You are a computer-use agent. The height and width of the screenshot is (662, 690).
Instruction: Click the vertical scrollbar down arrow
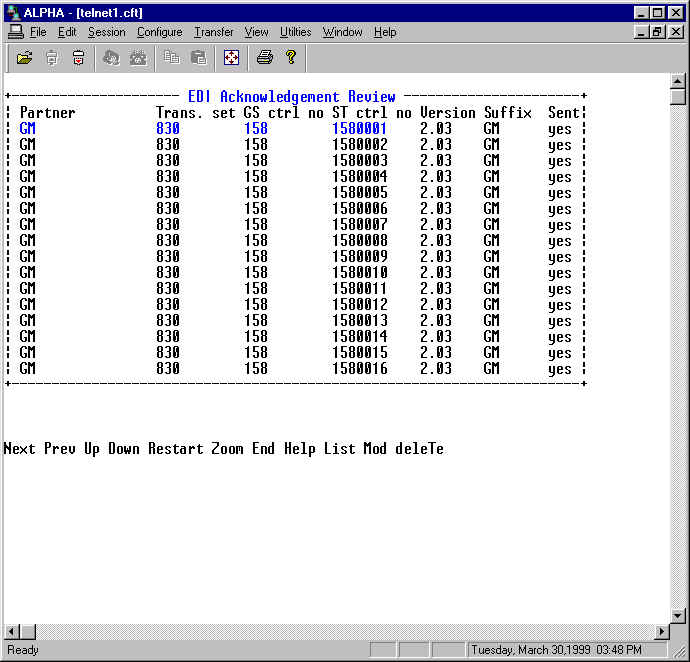click(x=678, y=615)
